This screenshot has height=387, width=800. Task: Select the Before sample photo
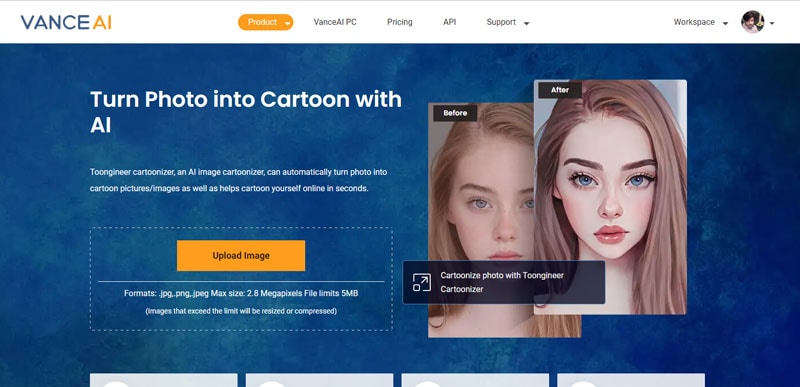pyautogui.click(x=481, y=220)
